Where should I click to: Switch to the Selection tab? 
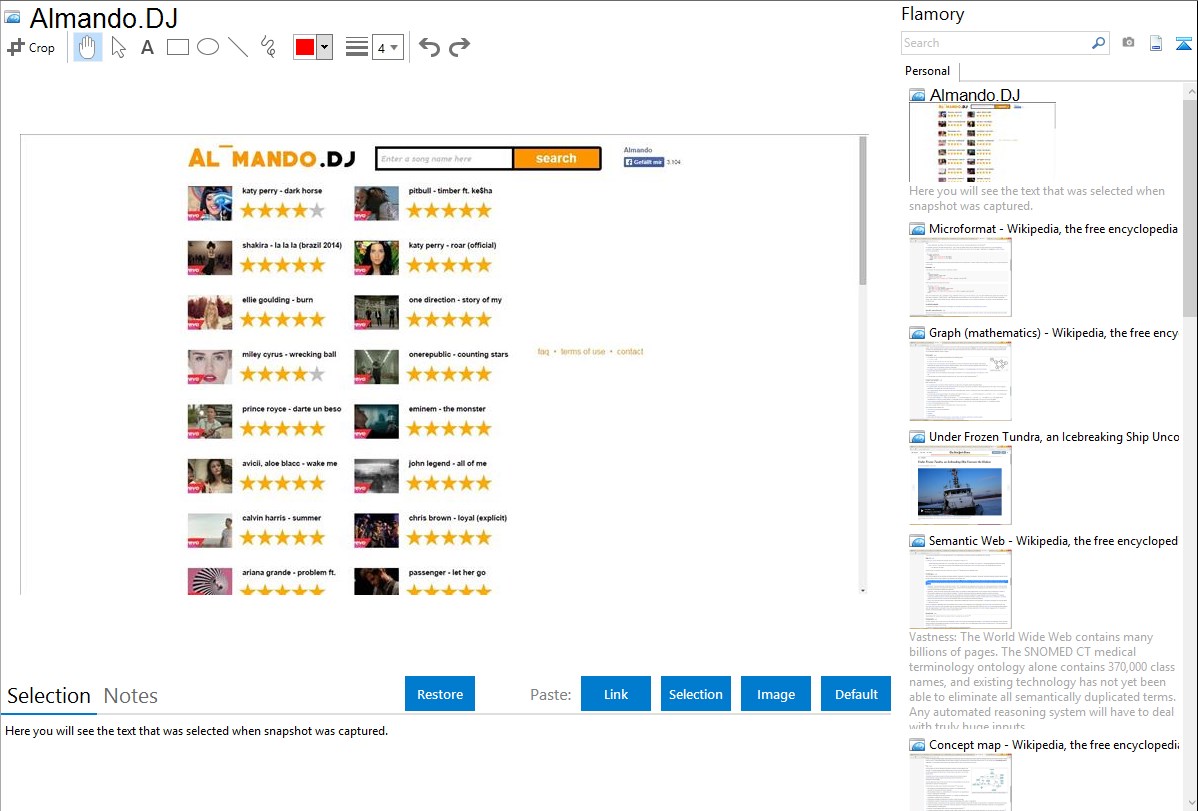tap(49, 696)
